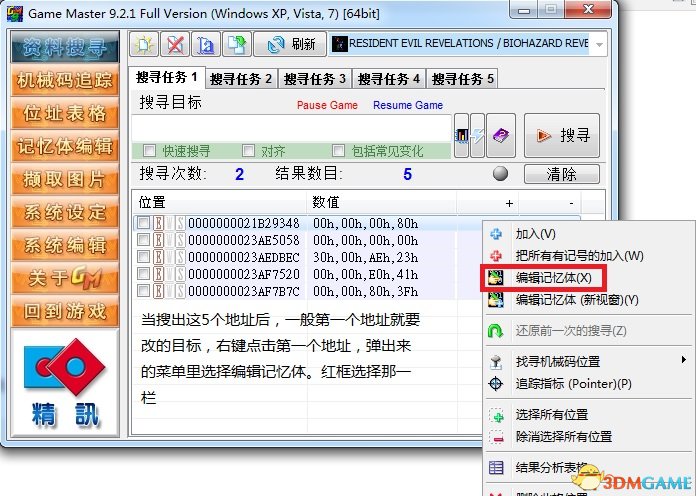Click the microscope icon for 找寻机械码位置
Viewport: 696px width, 496px height.
coord(496,361)
